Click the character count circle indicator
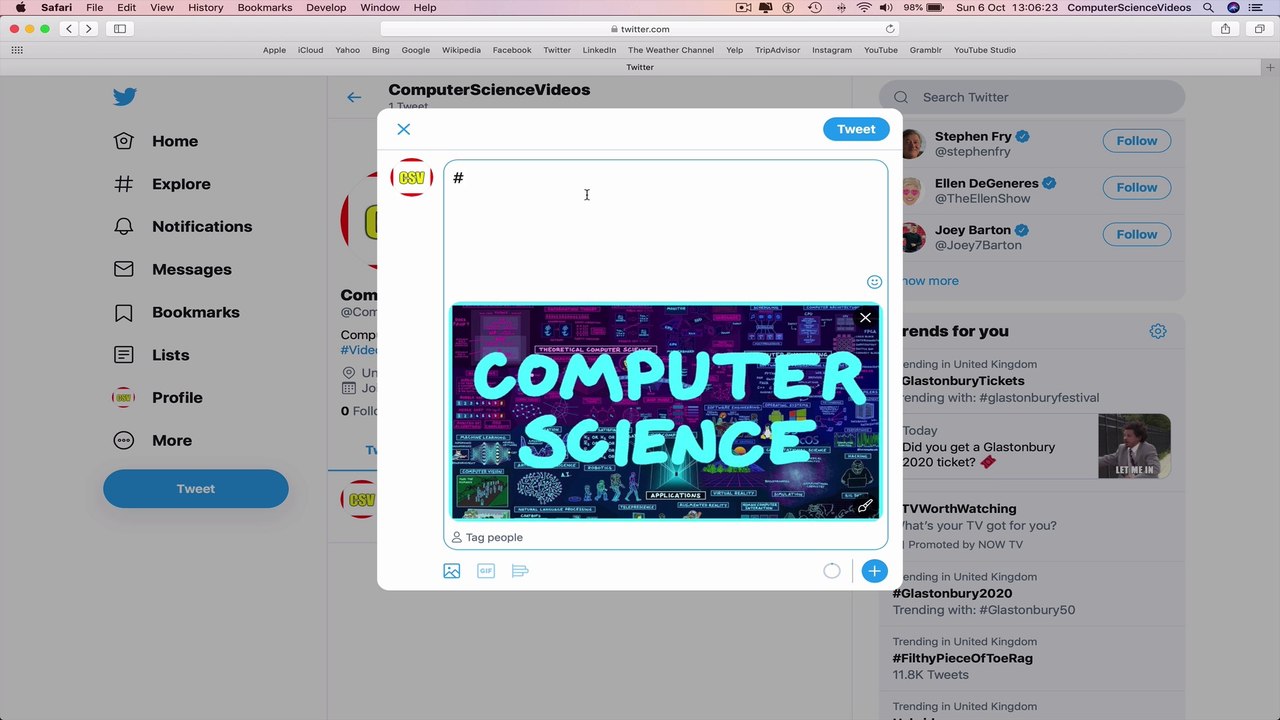The height and width of the screenshot is (720, 1280). pyautogui.click(x=832, y=571)
